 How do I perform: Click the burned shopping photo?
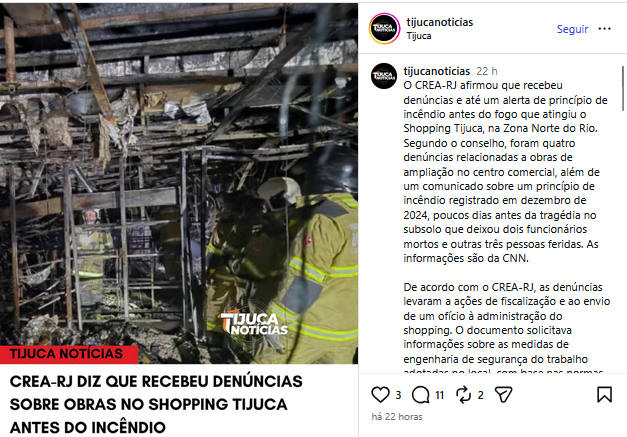pos(179,176)
